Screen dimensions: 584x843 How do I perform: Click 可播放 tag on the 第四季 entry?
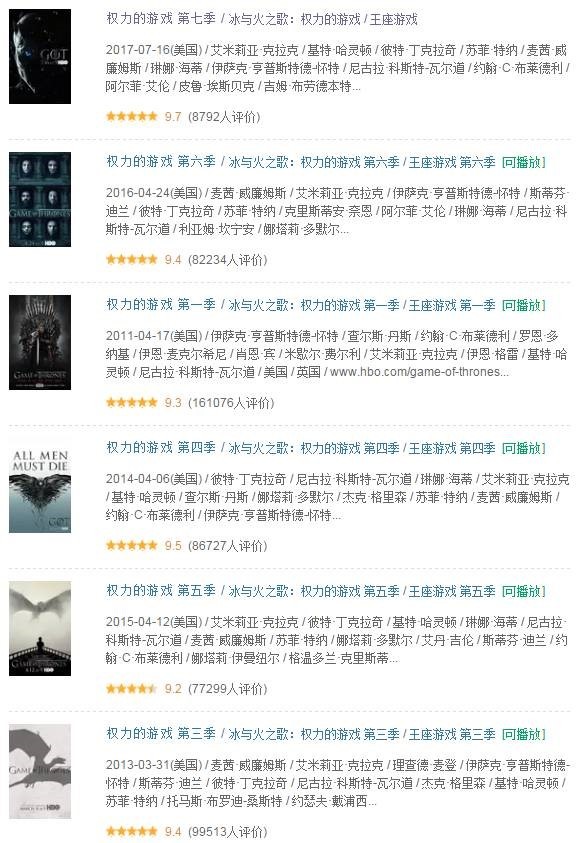coord(524,448)
